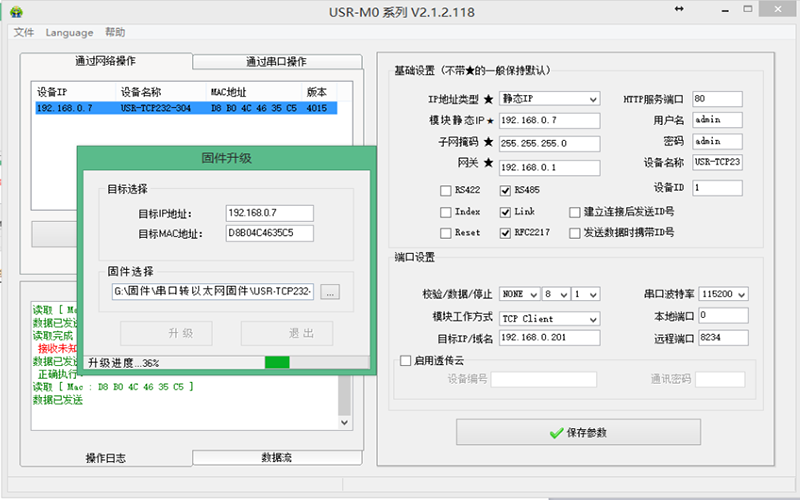Select device row 192.168.0.7 in list
The height and width of the screenshot is (500, 800).
coord(180,108)
